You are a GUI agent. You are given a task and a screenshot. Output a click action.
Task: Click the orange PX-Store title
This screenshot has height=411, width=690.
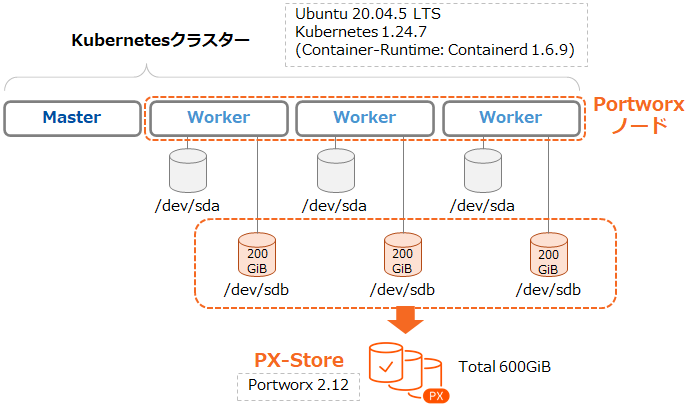(x=299, y=360)
